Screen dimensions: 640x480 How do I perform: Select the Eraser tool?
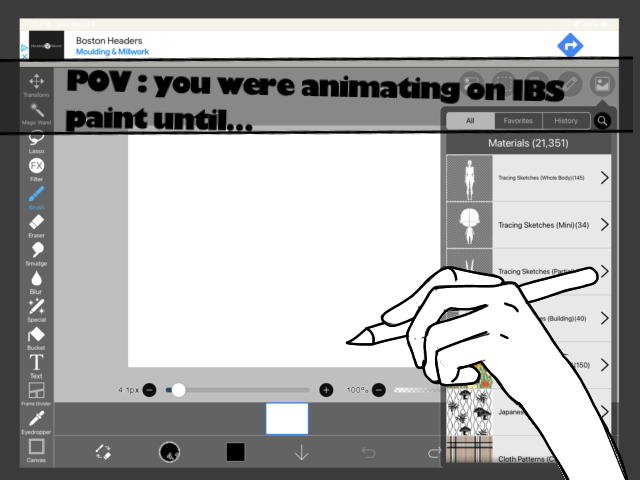(36, 222)
